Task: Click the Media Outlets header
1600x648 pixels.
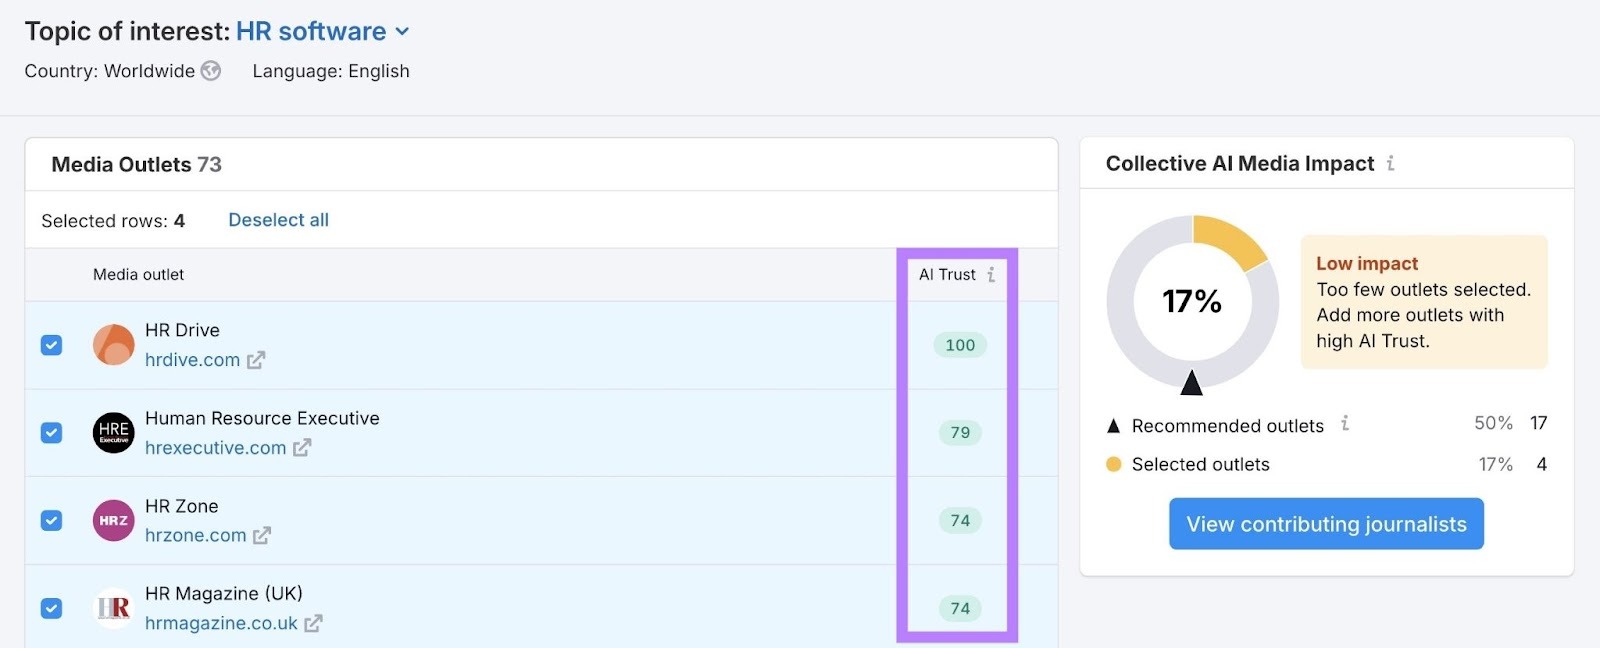Action: 135,164
